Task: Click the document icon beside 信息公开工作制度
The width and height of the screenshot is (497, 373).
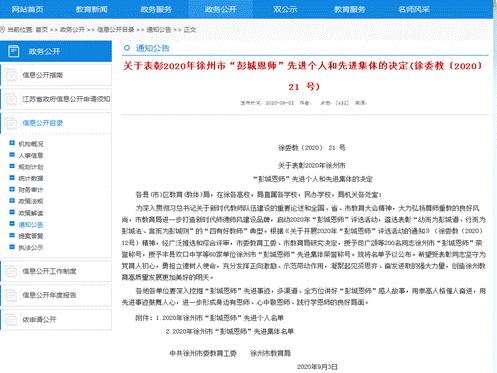Action: pos(11,271)
